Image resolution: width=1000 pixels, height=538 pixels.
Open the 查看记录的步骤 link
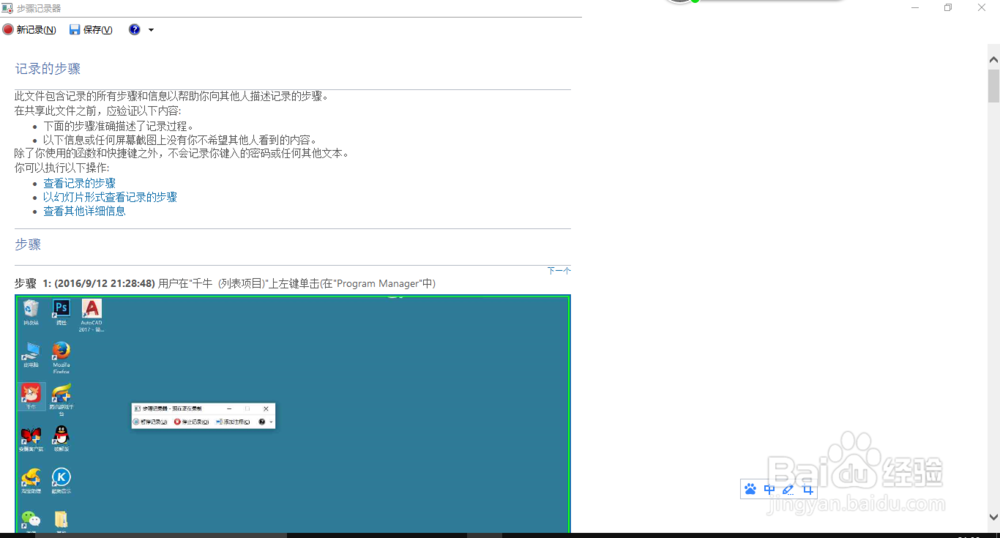[x=79, y=183]
